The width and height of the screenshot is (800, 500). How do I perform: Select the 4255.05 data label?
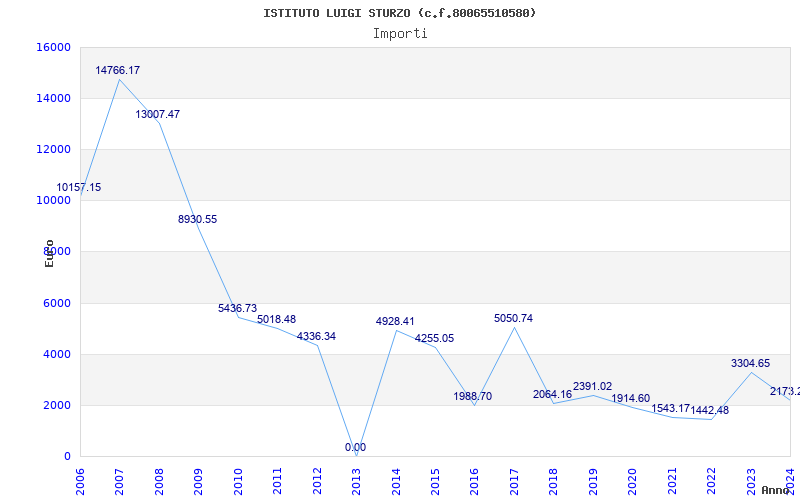(x=434, y=338)
